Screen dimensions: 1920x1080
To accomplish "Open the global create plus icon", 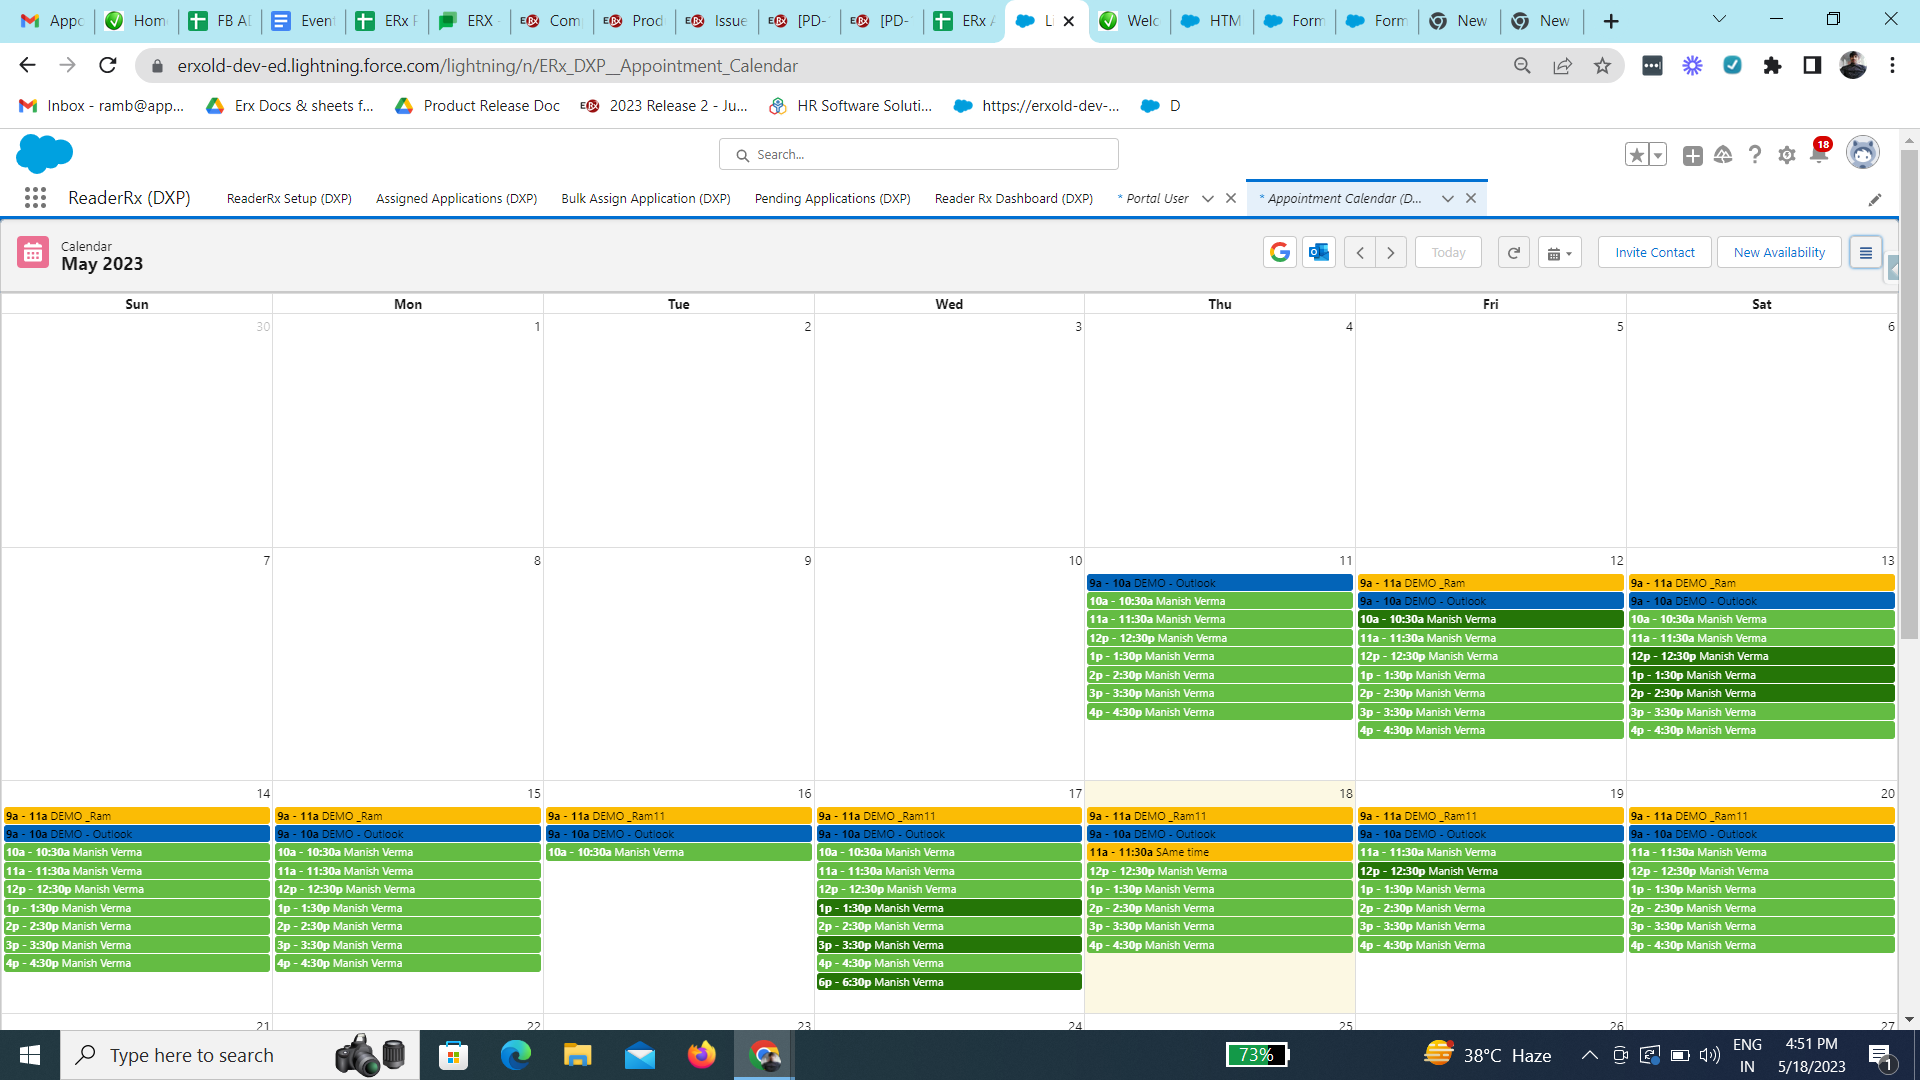I will click(1692, 155).
